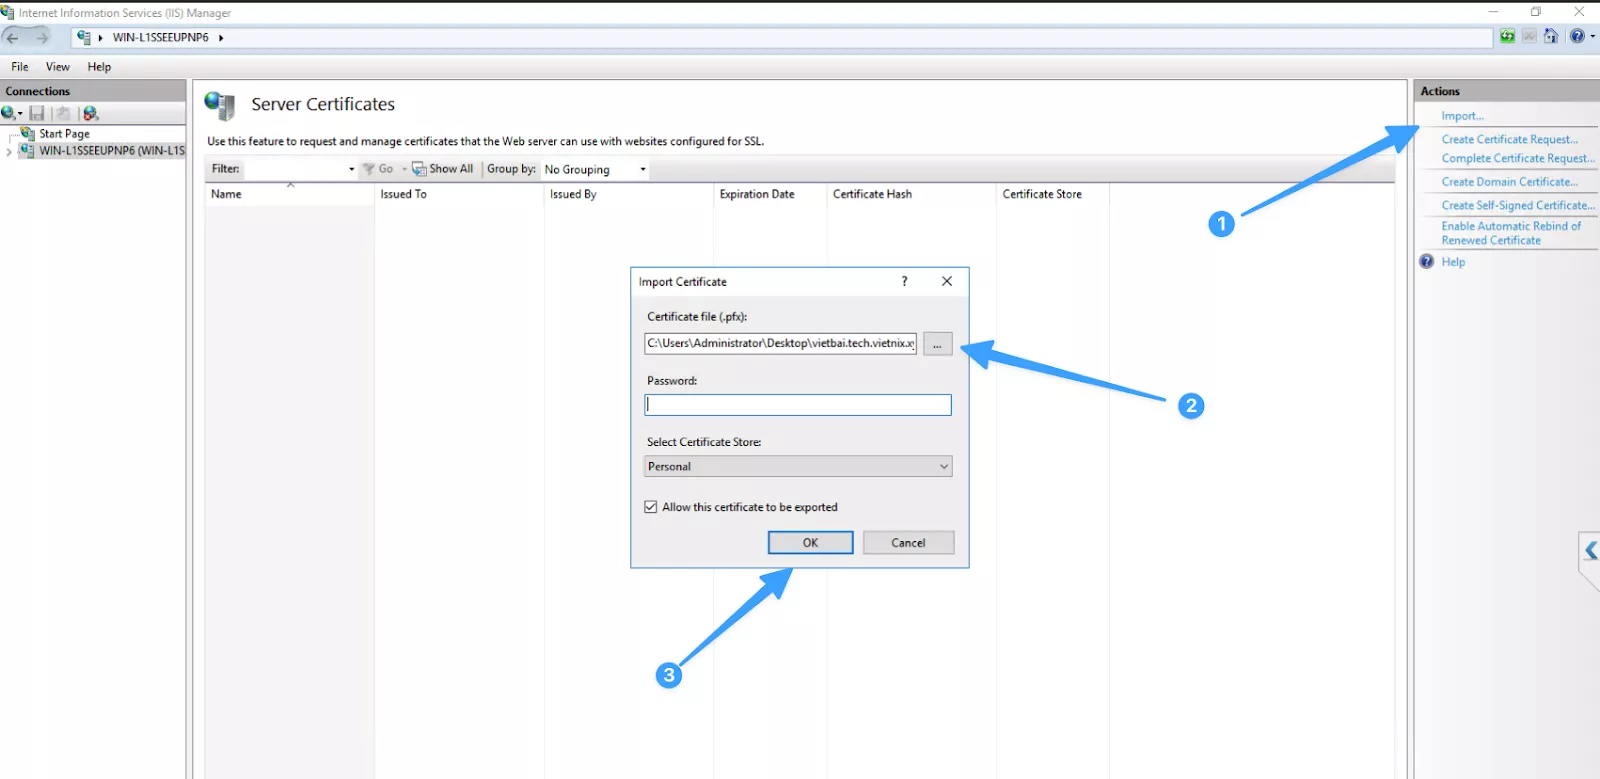Viewport: 1600px width, 779px height.
Task: Click the Password input field
Action: tap(797, 405)
